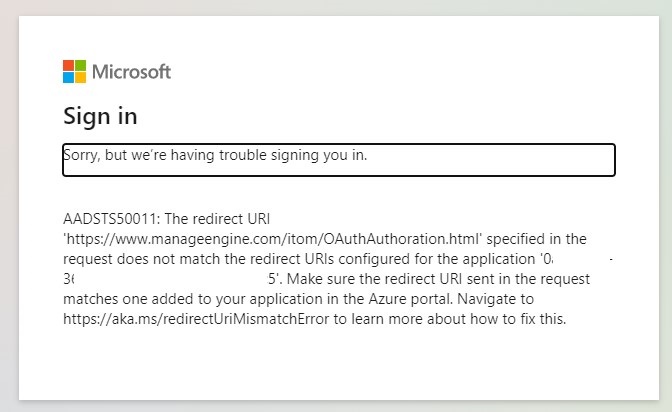This screenshot has height=412, width=672.
Task: Click empty area at bottom of sign-in card
Action: coord(338,370)
